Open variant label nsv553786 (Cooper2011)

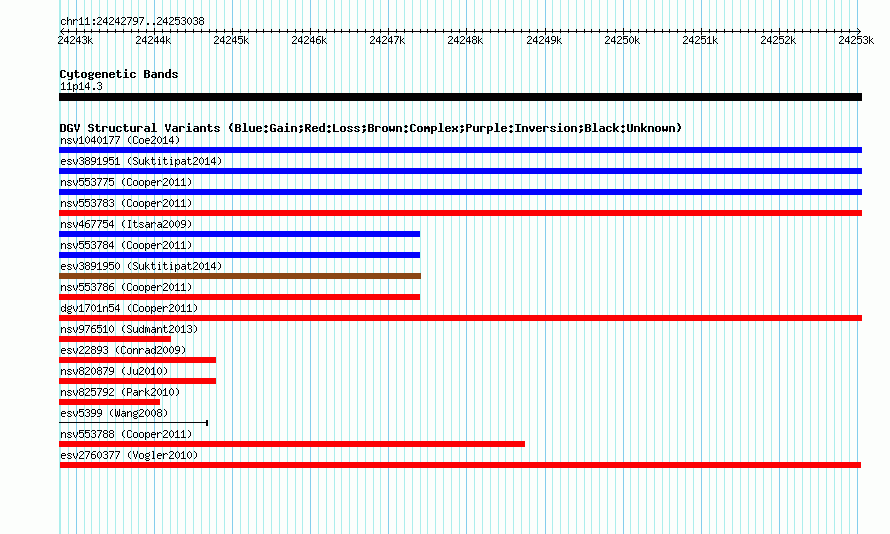(126, 287)
